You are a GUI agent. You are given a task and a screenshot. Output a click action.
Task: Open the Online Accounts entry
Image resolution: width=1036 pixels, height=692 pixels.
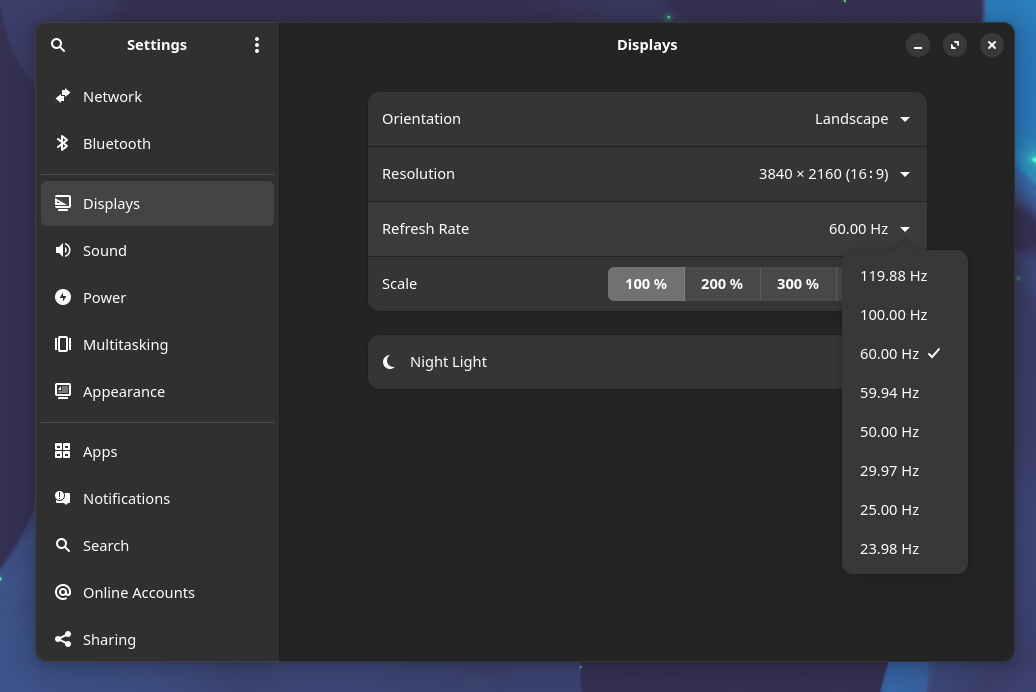click(x=157, y=592)
